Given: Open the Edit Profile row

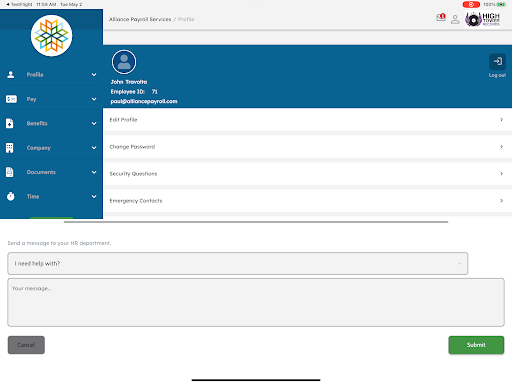Looking at the screenshot, I should click(x=307, y=120).
